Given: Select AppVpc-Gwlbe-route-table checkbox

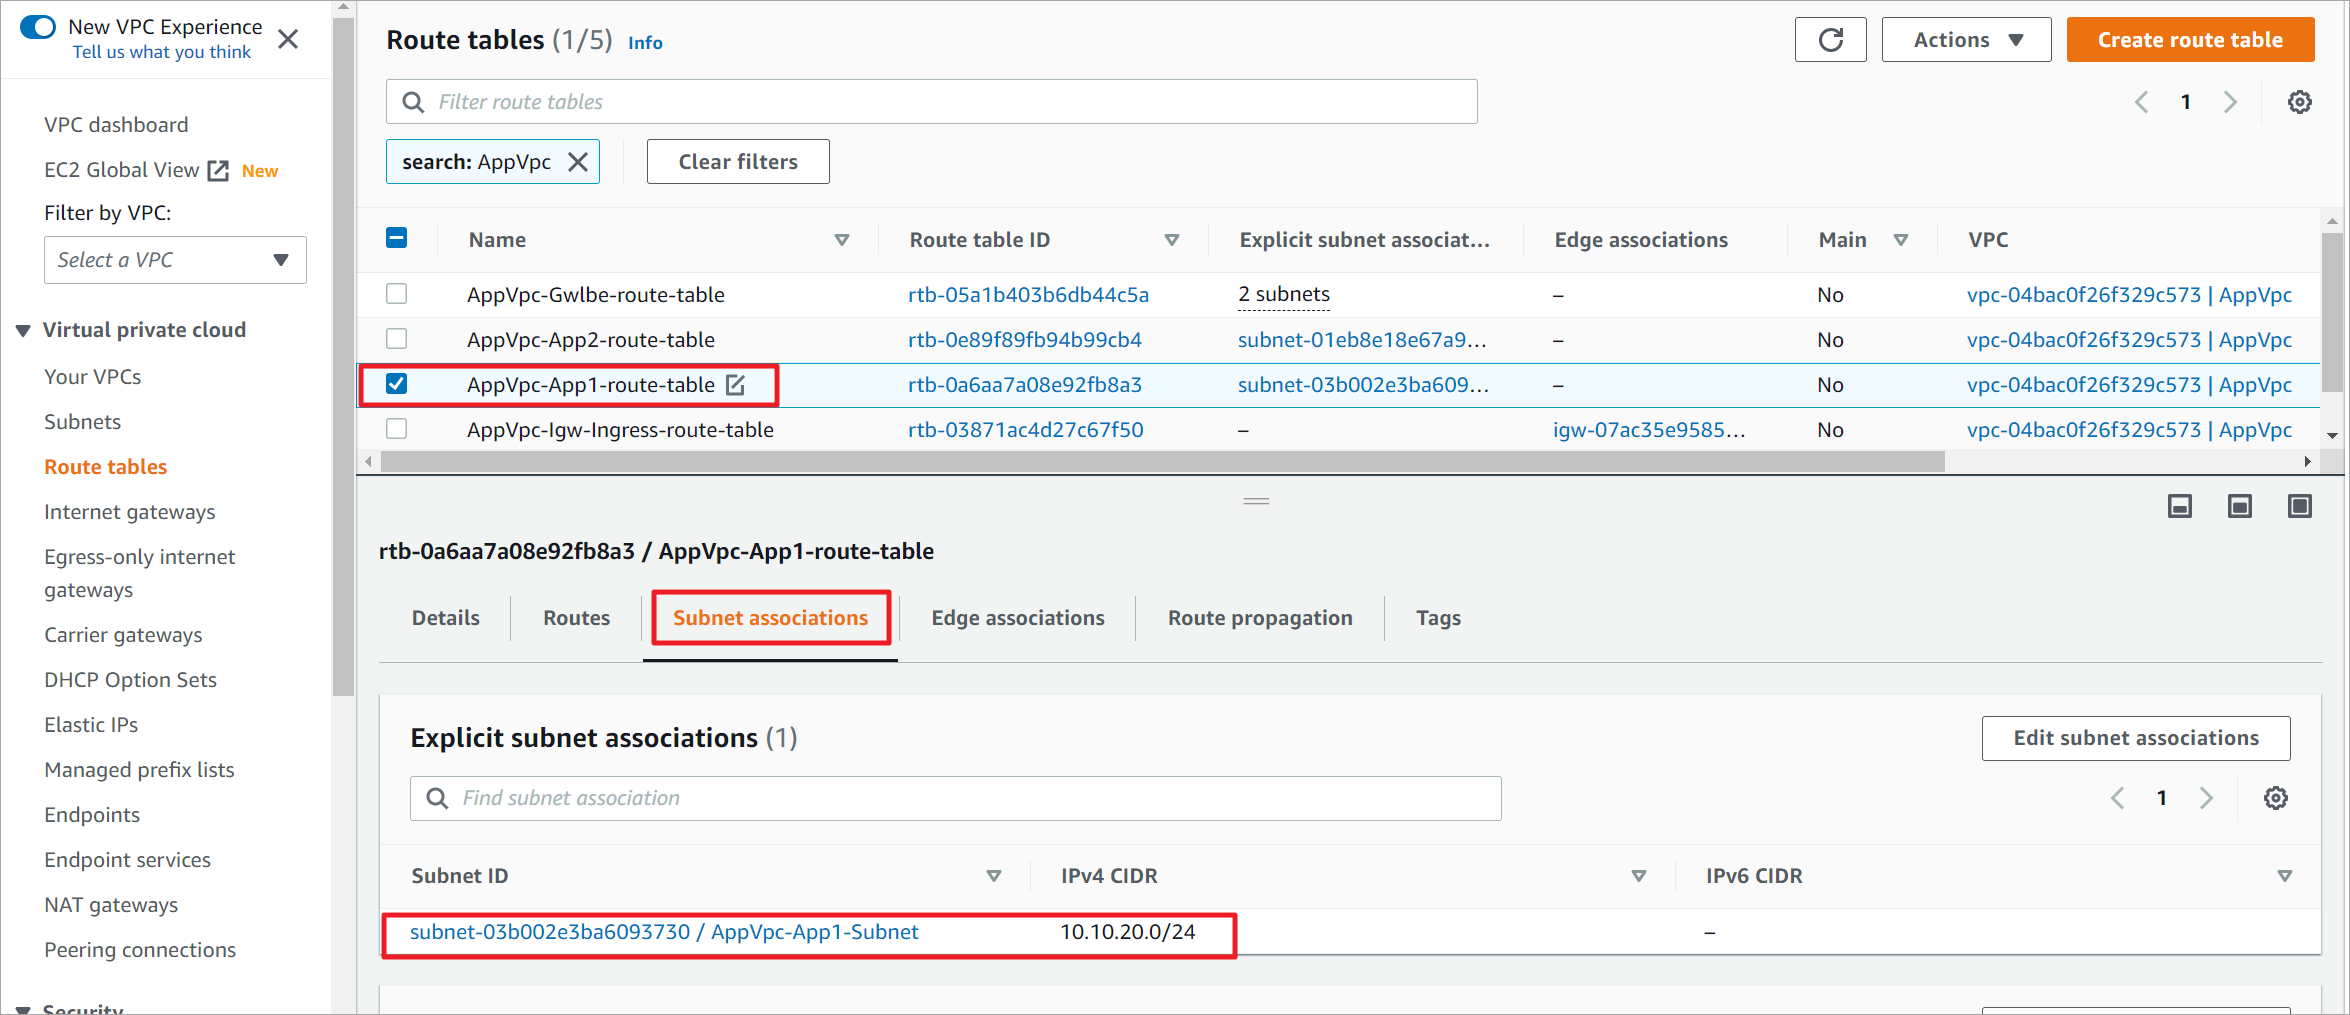Looking at the screenshot, I should [397, 294].
